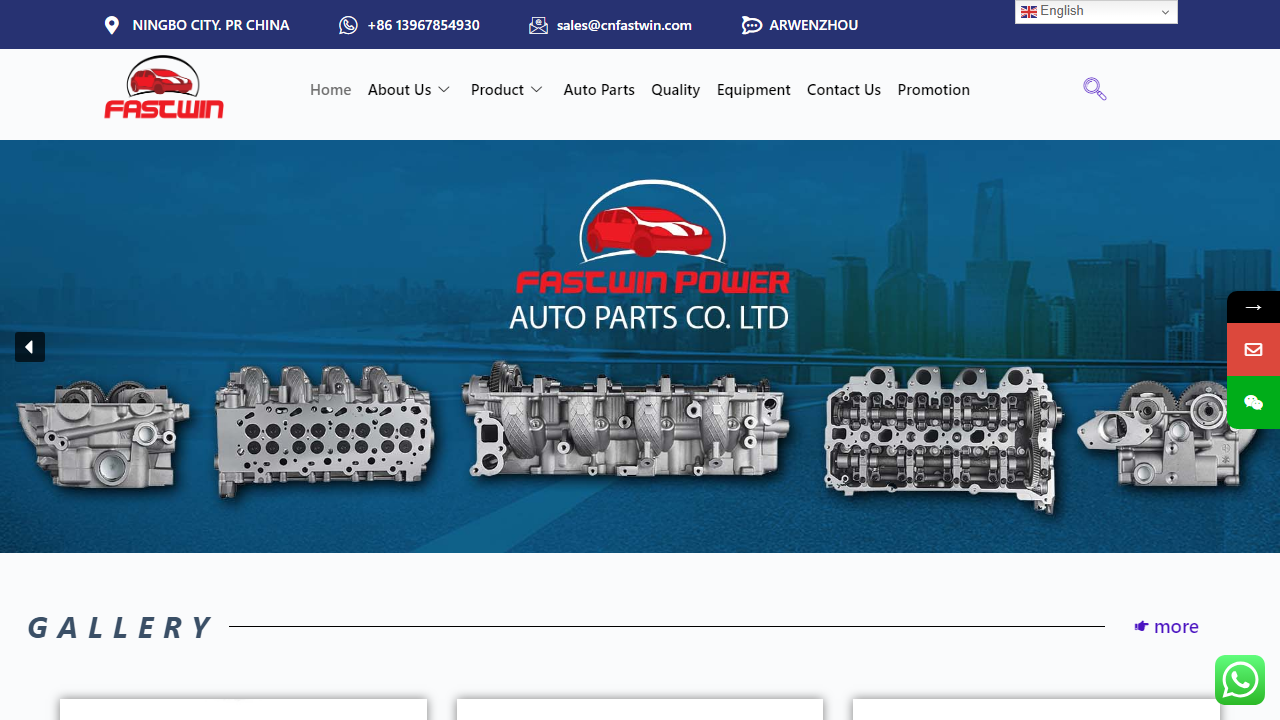The width and height of the screenshot is (1280, 720).
Task: Click the GALLERY section heading
Action: click(119, 628)
